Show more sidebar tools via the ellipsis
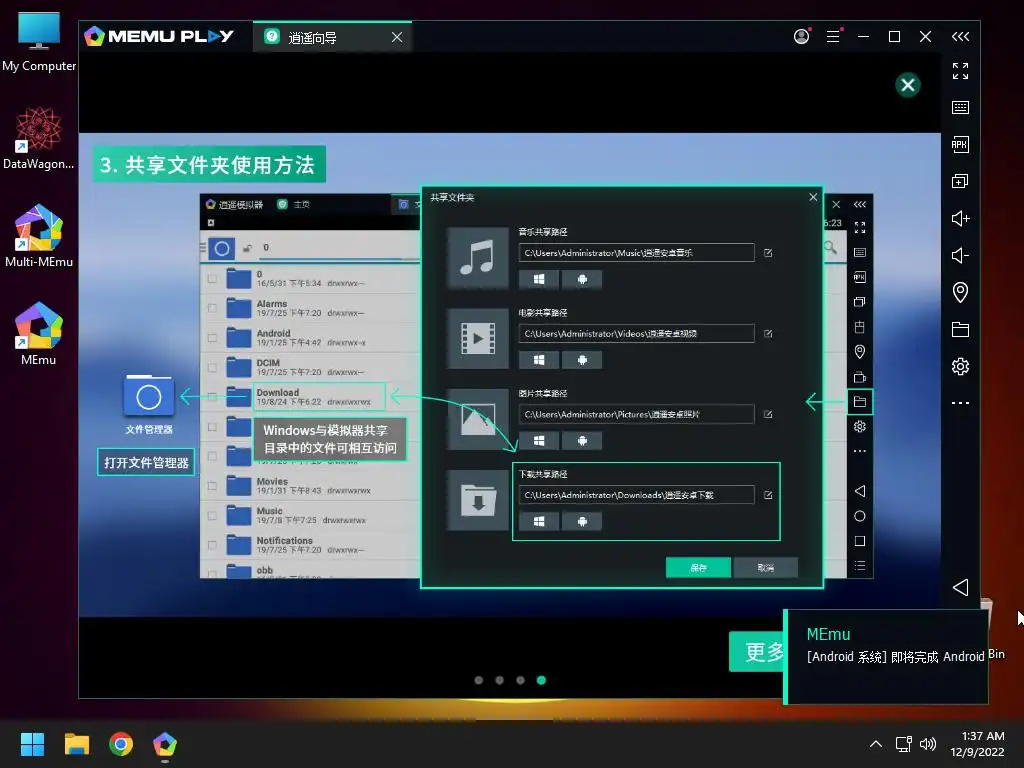 960,403
